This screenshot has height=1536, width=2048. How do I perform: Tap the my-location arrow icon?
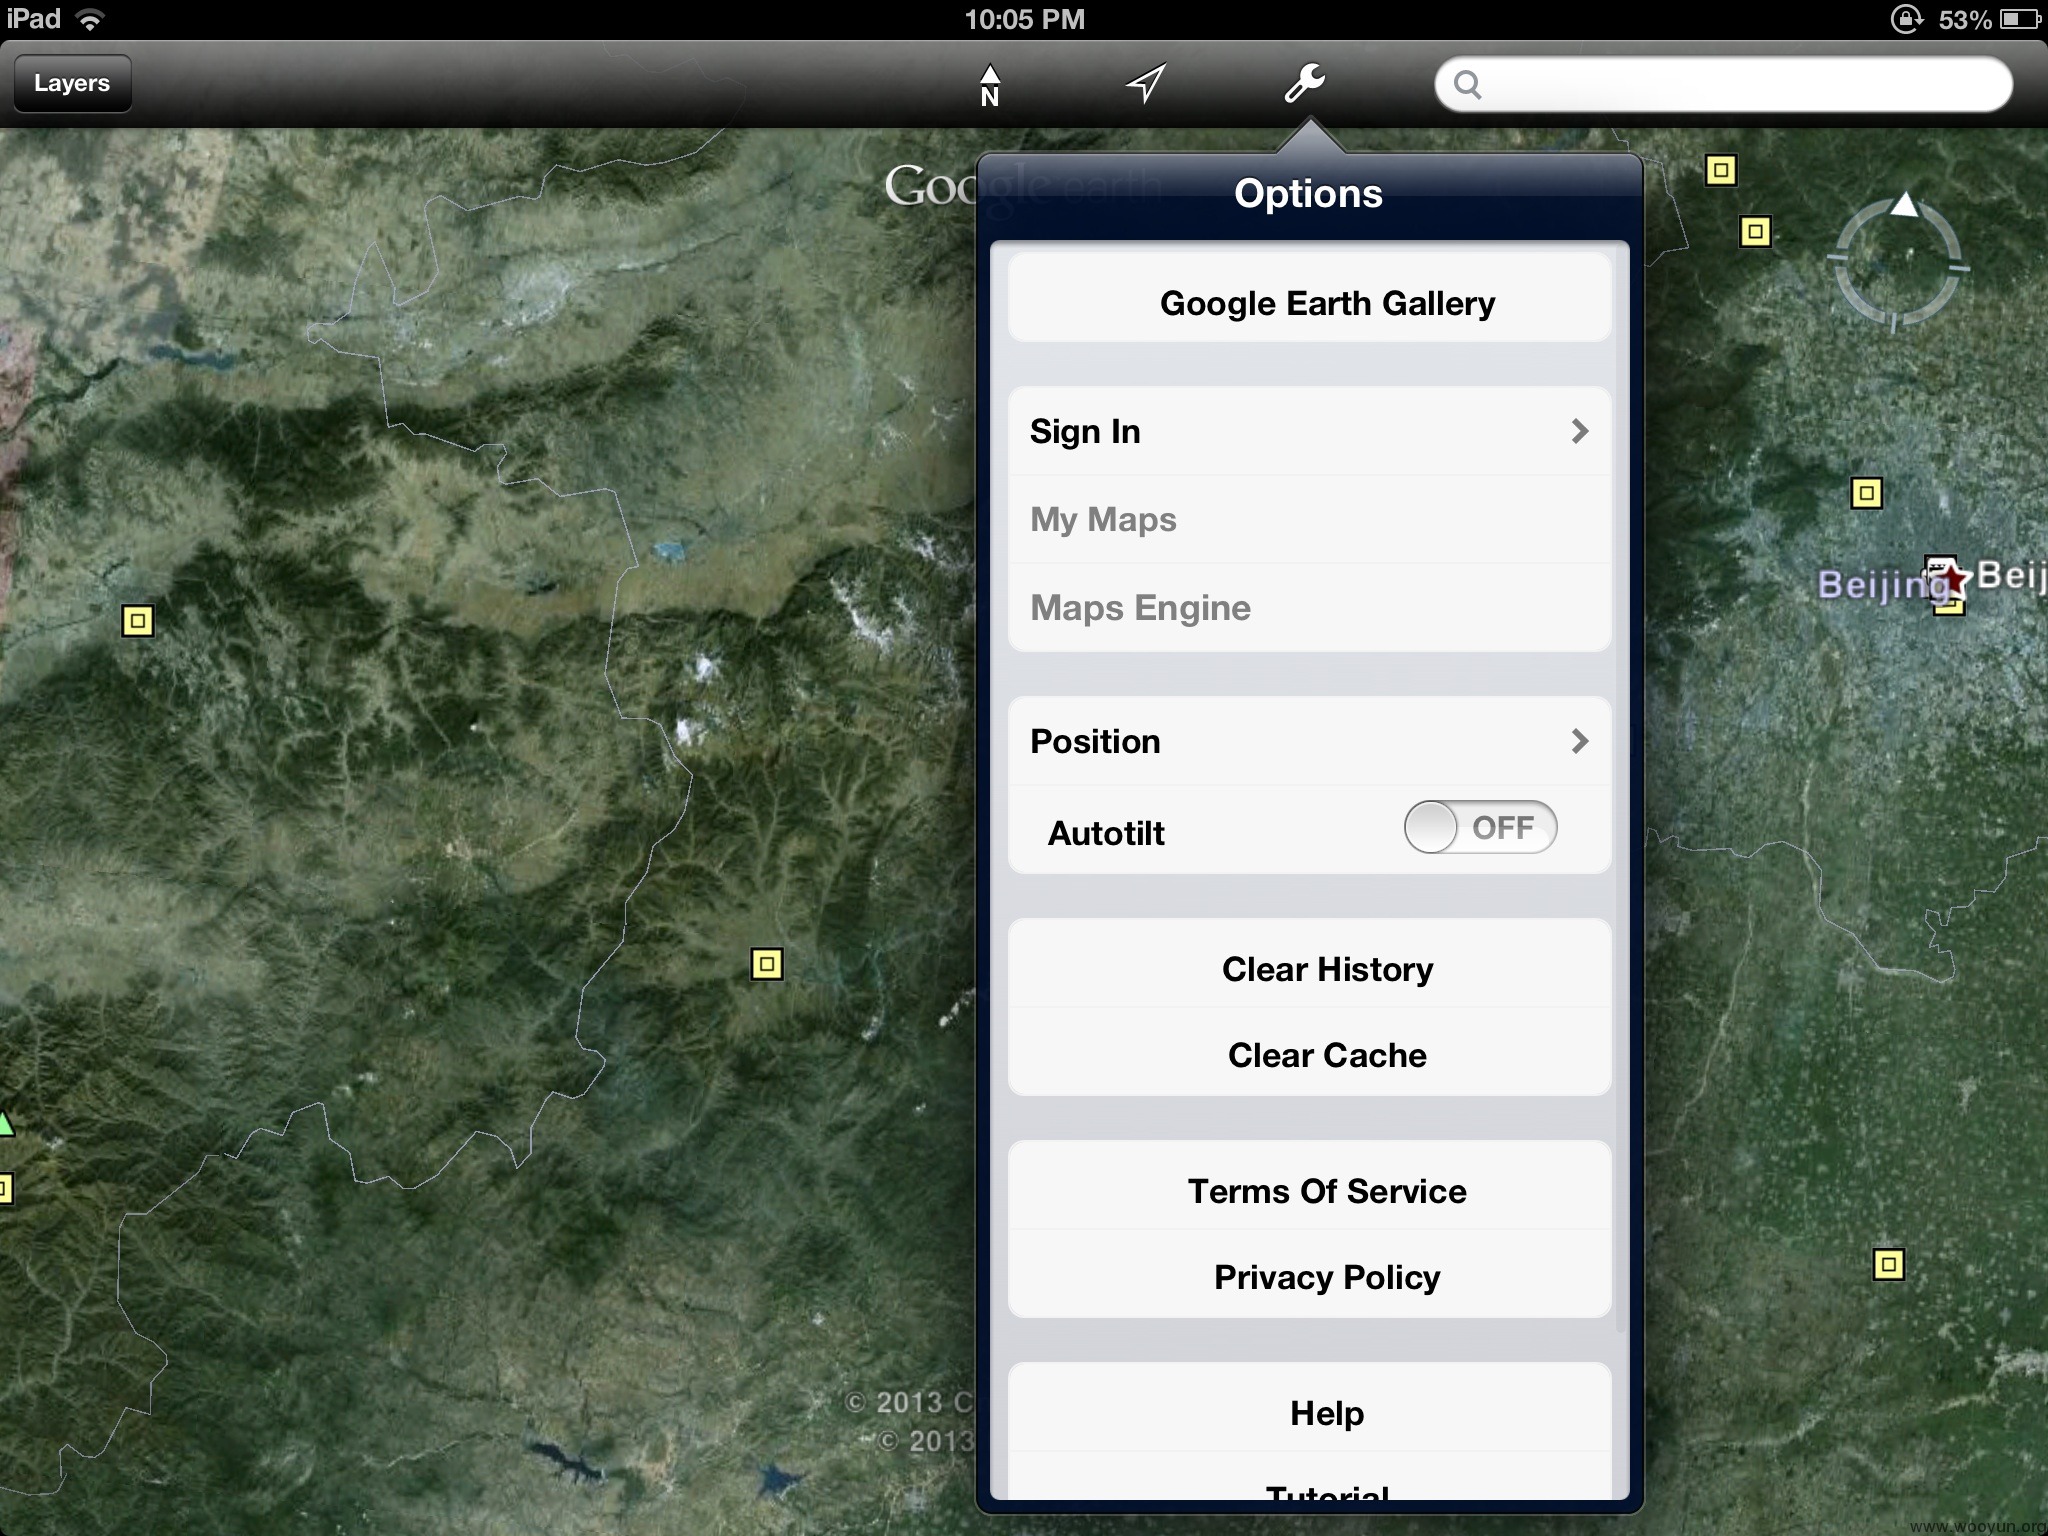click(x=1146, y=84)
